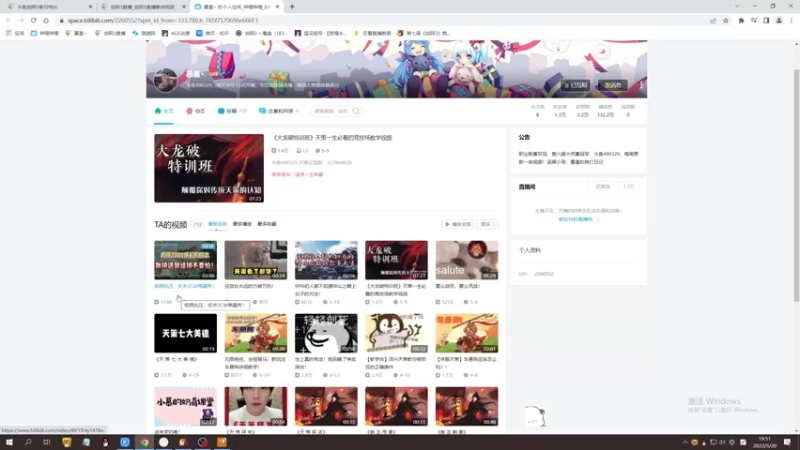Open the white dog meme video thumbnail
The height and width of the screenshot is (450, 800).
[326, 333]
